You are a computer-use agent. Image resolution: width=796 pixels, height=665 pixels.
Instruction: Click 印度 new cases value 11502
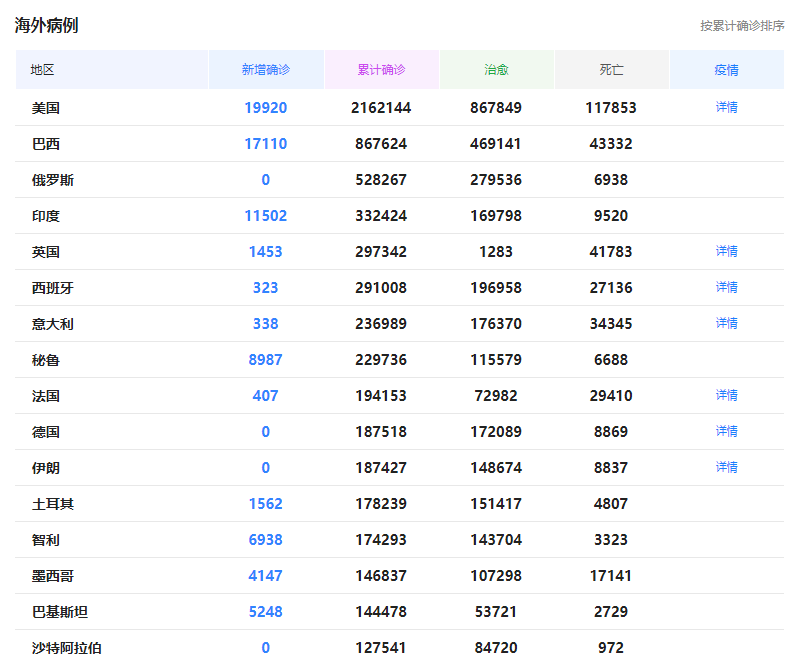(266, 216)
